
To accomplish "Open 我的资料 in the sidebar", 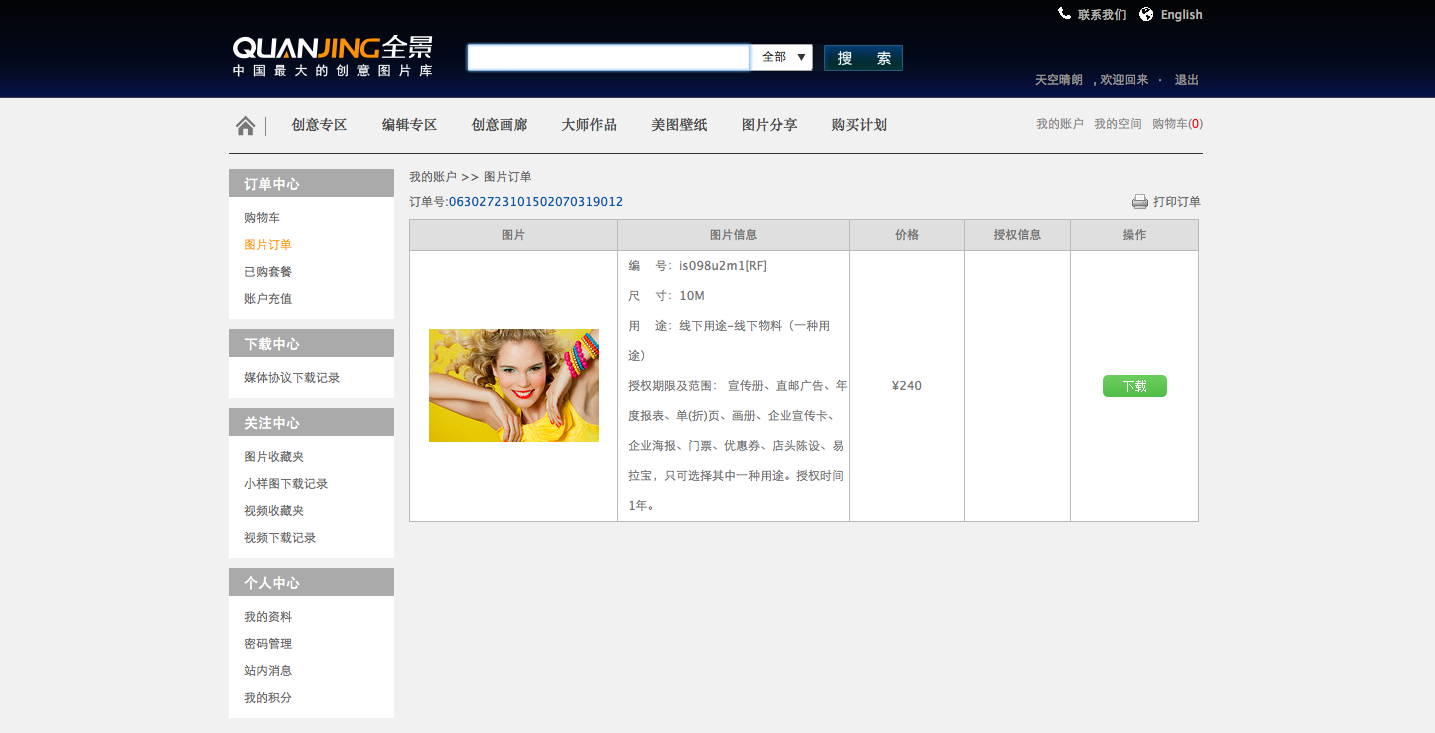I will pyautogui.click(x=268, y=617).
